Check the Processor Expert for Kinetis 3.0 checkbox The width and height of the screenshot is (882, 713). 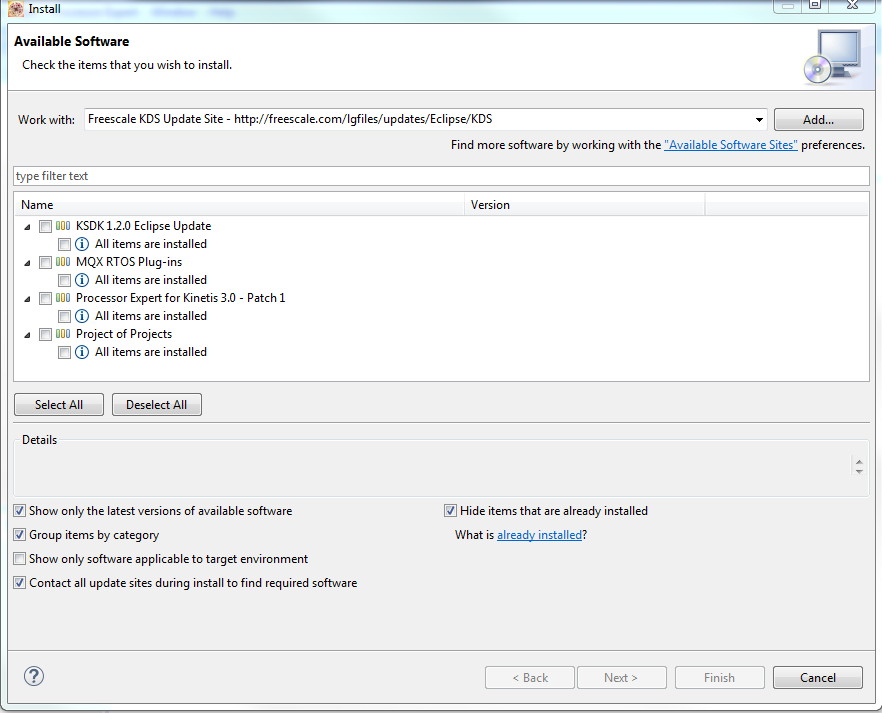coord(45,299)
